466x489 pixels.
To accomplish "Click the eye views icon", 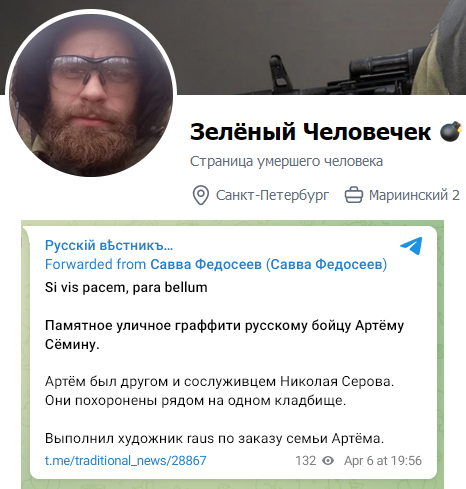I will click(x=328, y=460).
